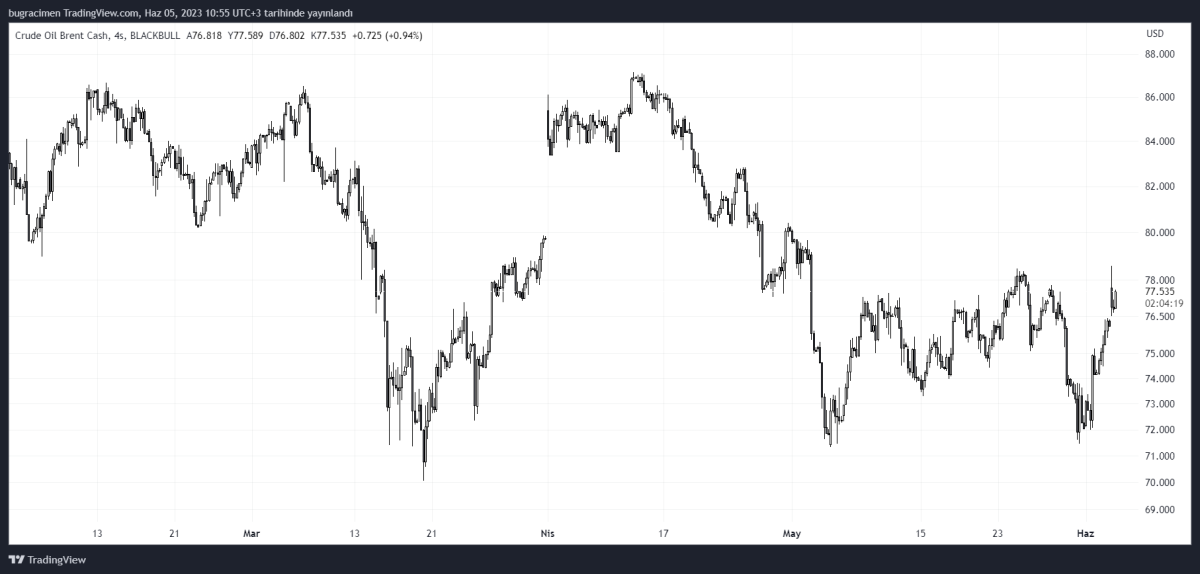The height and width of the screenshot is (574, 1200).
Task: Select the Haz label on time axis
Action: 1085,533
